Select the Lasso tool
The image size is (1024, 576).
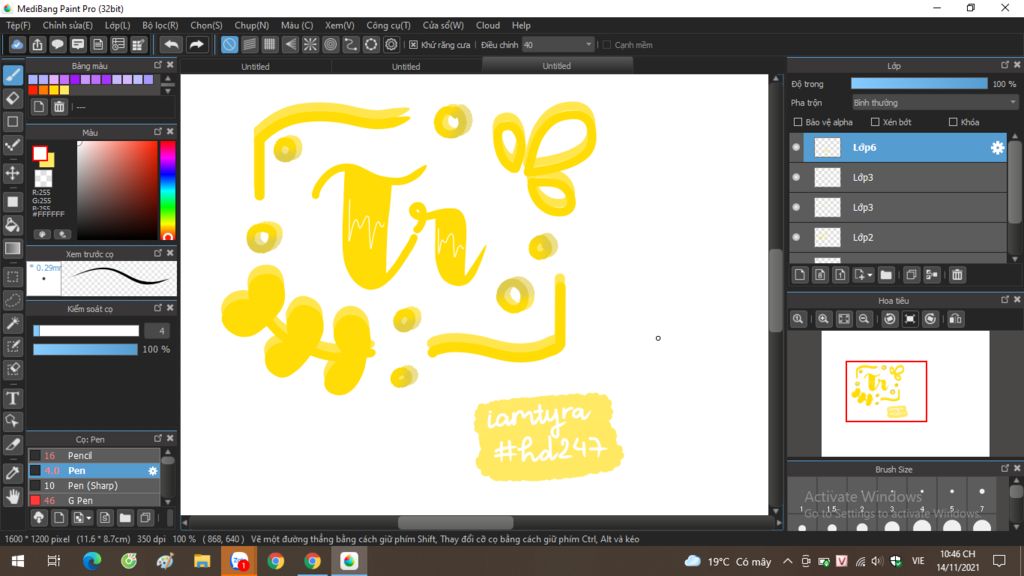(12, 300)
